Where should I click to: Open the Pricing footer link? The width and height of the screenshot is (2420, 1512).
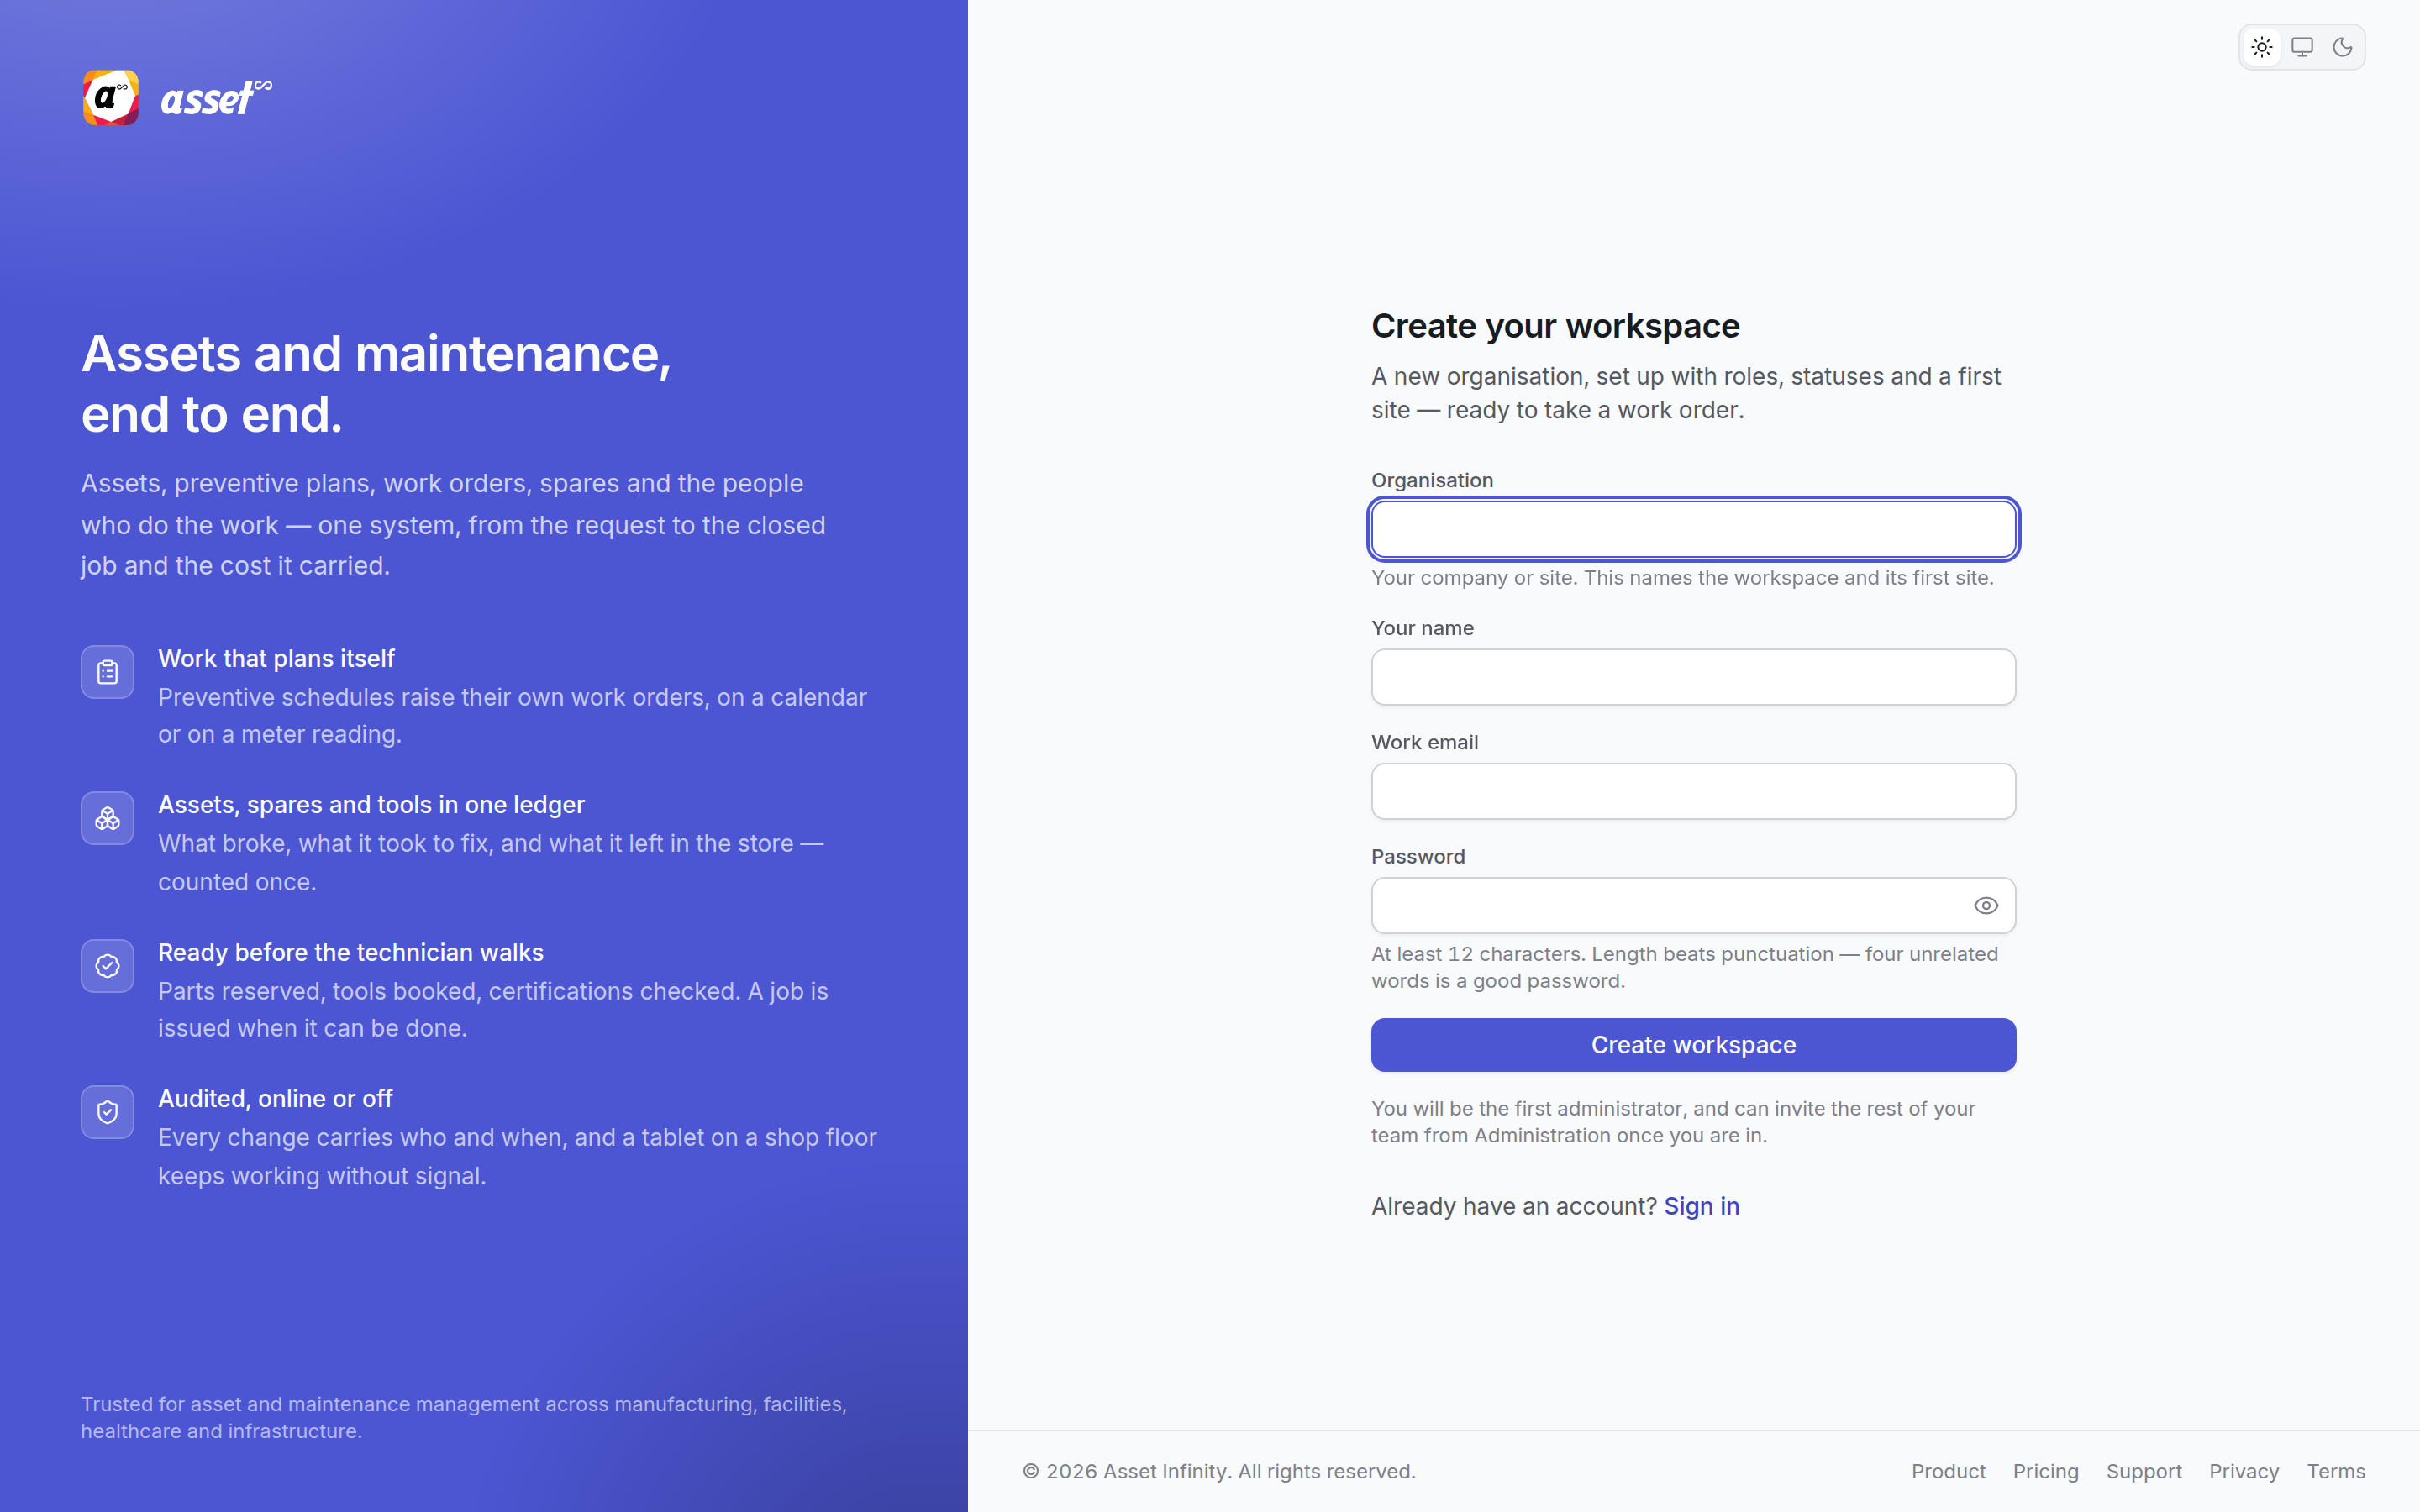2045,1471
